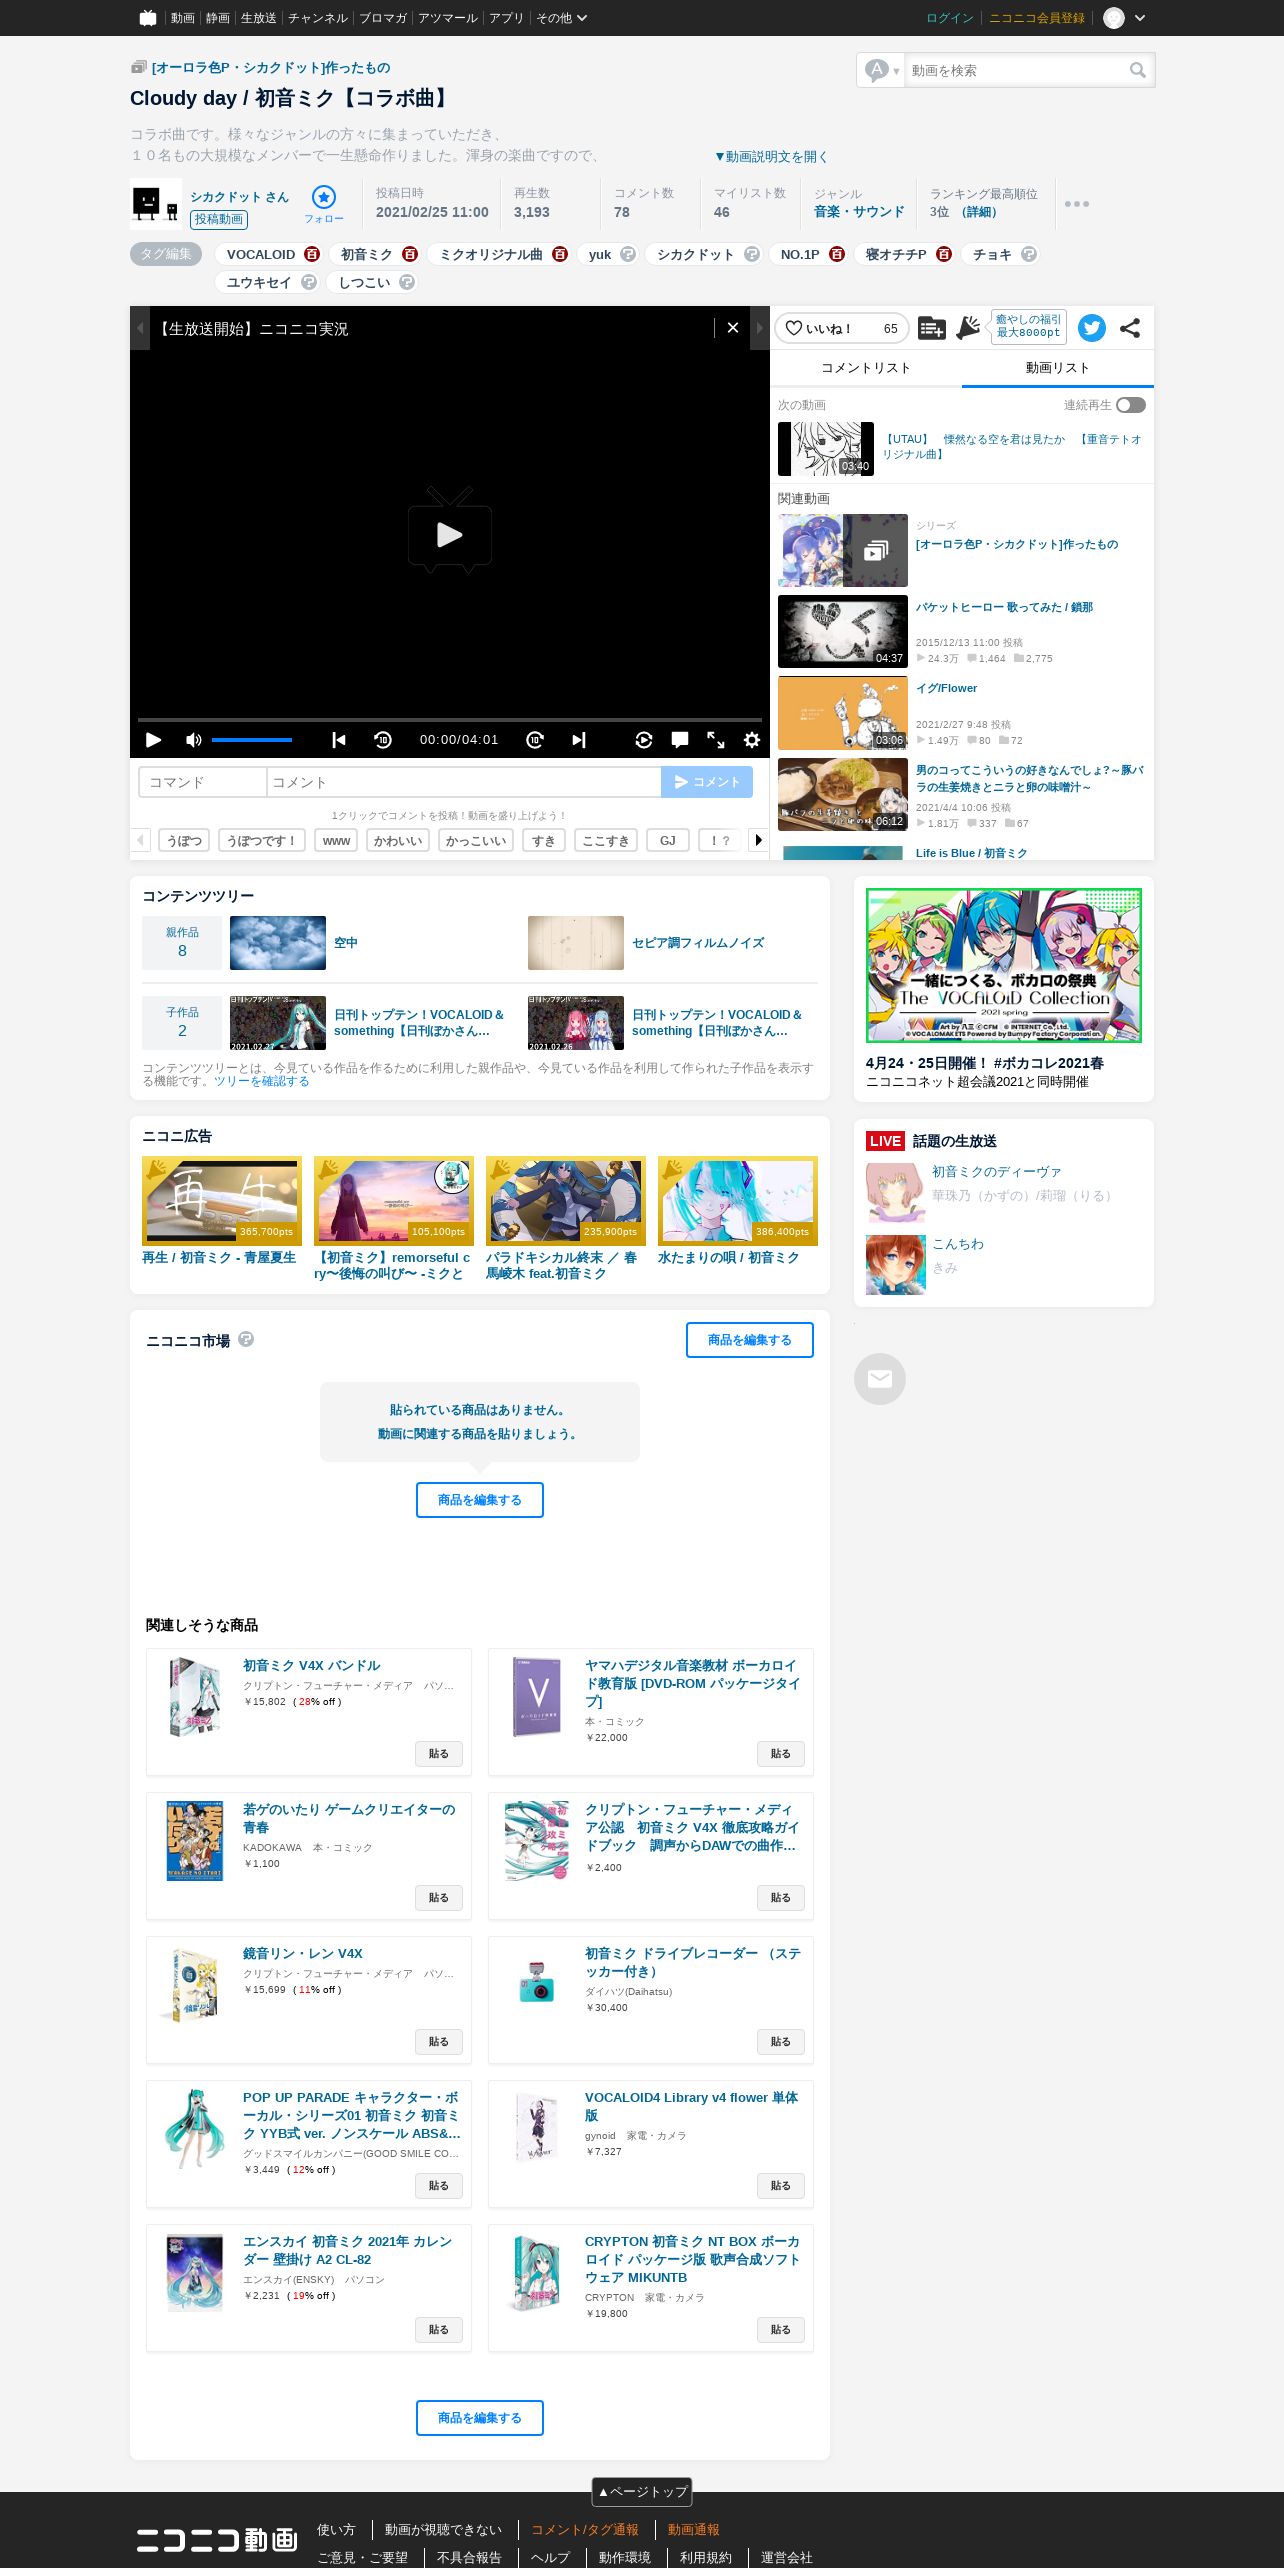Viewport: 1284px width, 2568px height.
Task: Enter fullscreen mode
Action: pyautogui.click(x=716, y=740)
